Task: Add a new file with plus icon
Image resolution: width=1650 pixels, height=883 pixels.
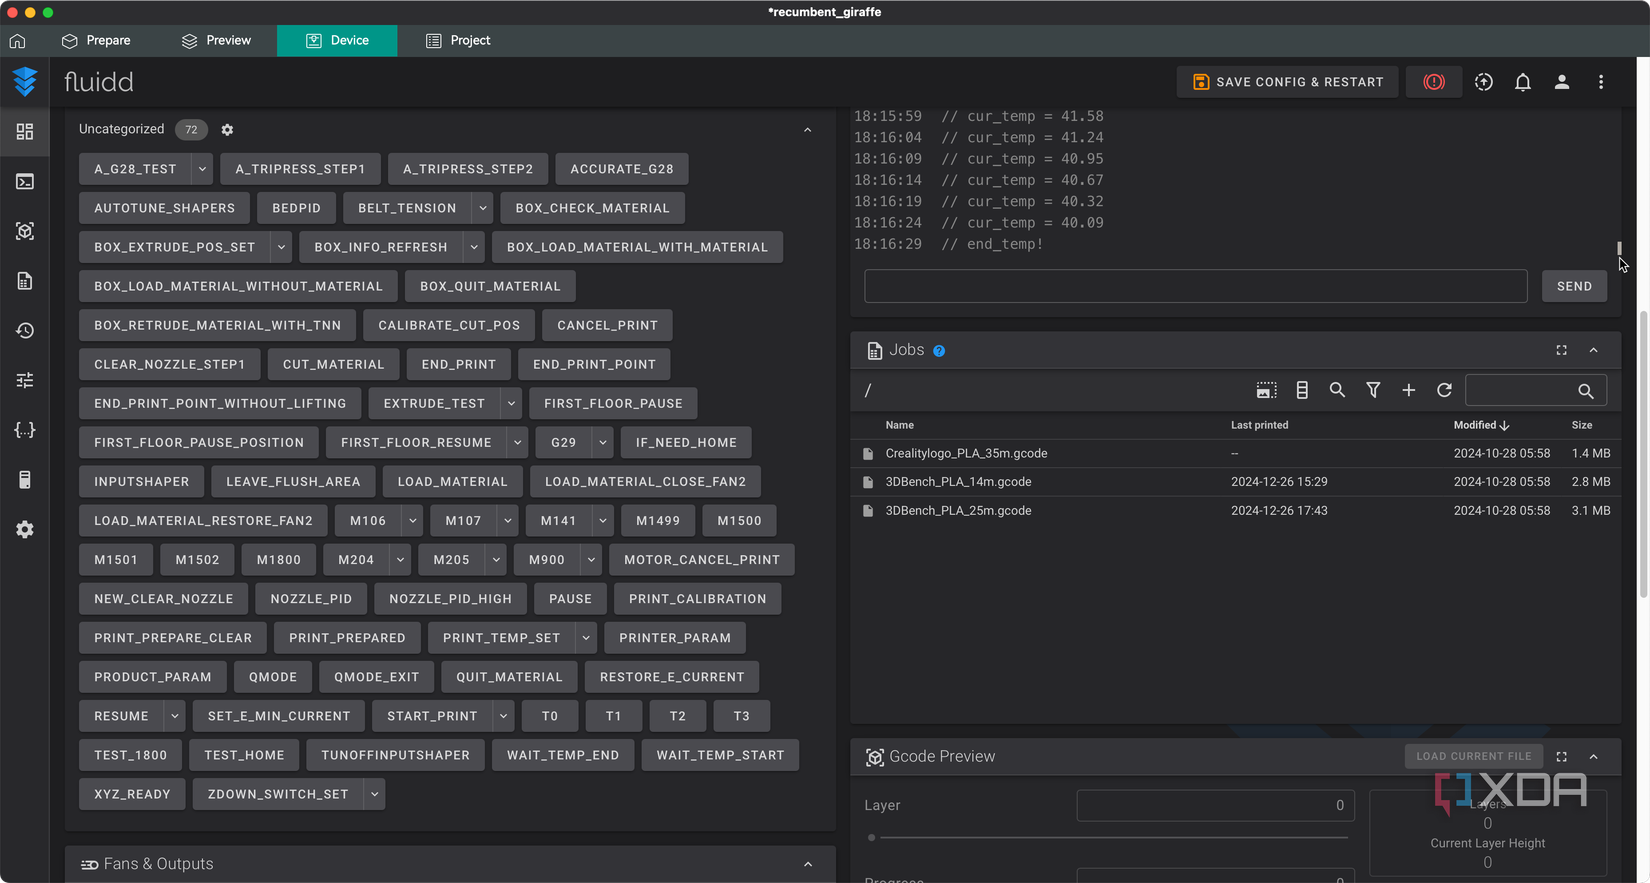Action: (x=1409, y=390)
